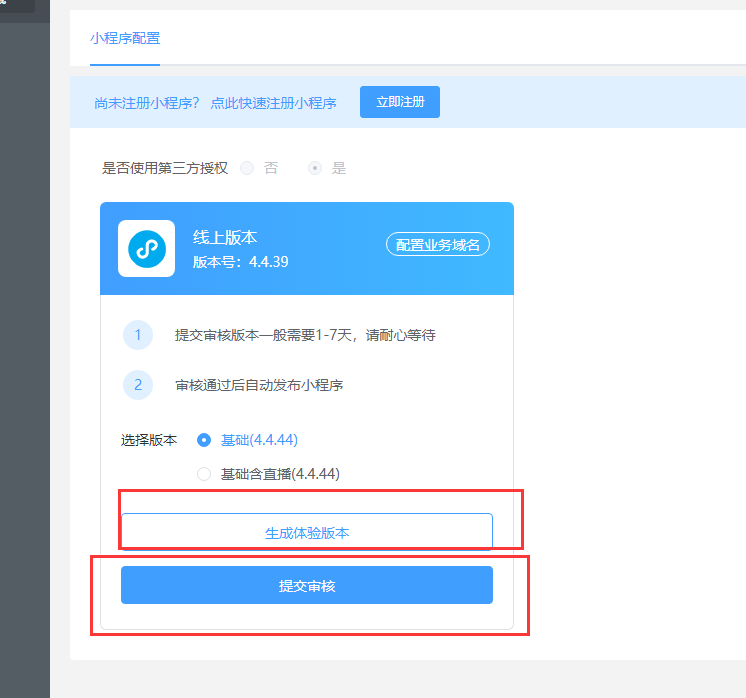The height and width of the screenshot is (698, 746).
Task: Select 否 for third-party authorization
Action: click(247, 168)
